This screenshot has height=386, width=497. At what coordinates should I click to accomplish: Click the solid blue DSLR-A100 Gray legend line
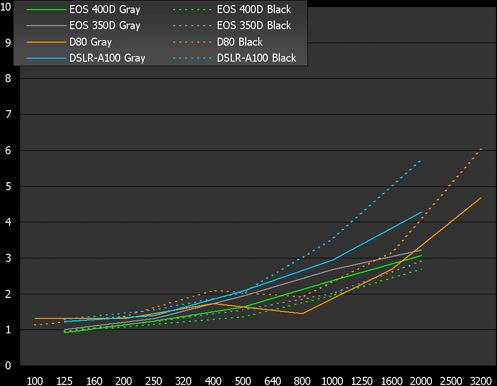(x=46, y=58)
